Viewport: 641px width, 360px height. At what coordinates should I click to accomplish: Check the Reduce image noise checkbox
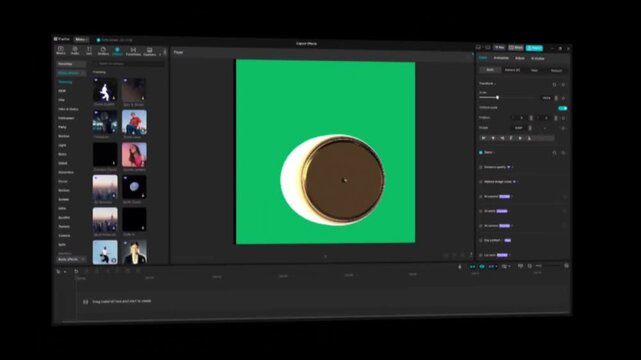click(x=481, y=182)
